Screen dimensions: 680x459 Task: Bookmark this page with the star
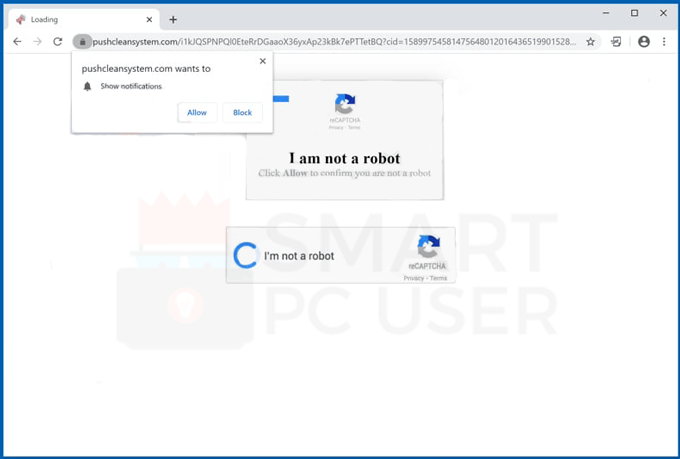(x=590, y=42)
